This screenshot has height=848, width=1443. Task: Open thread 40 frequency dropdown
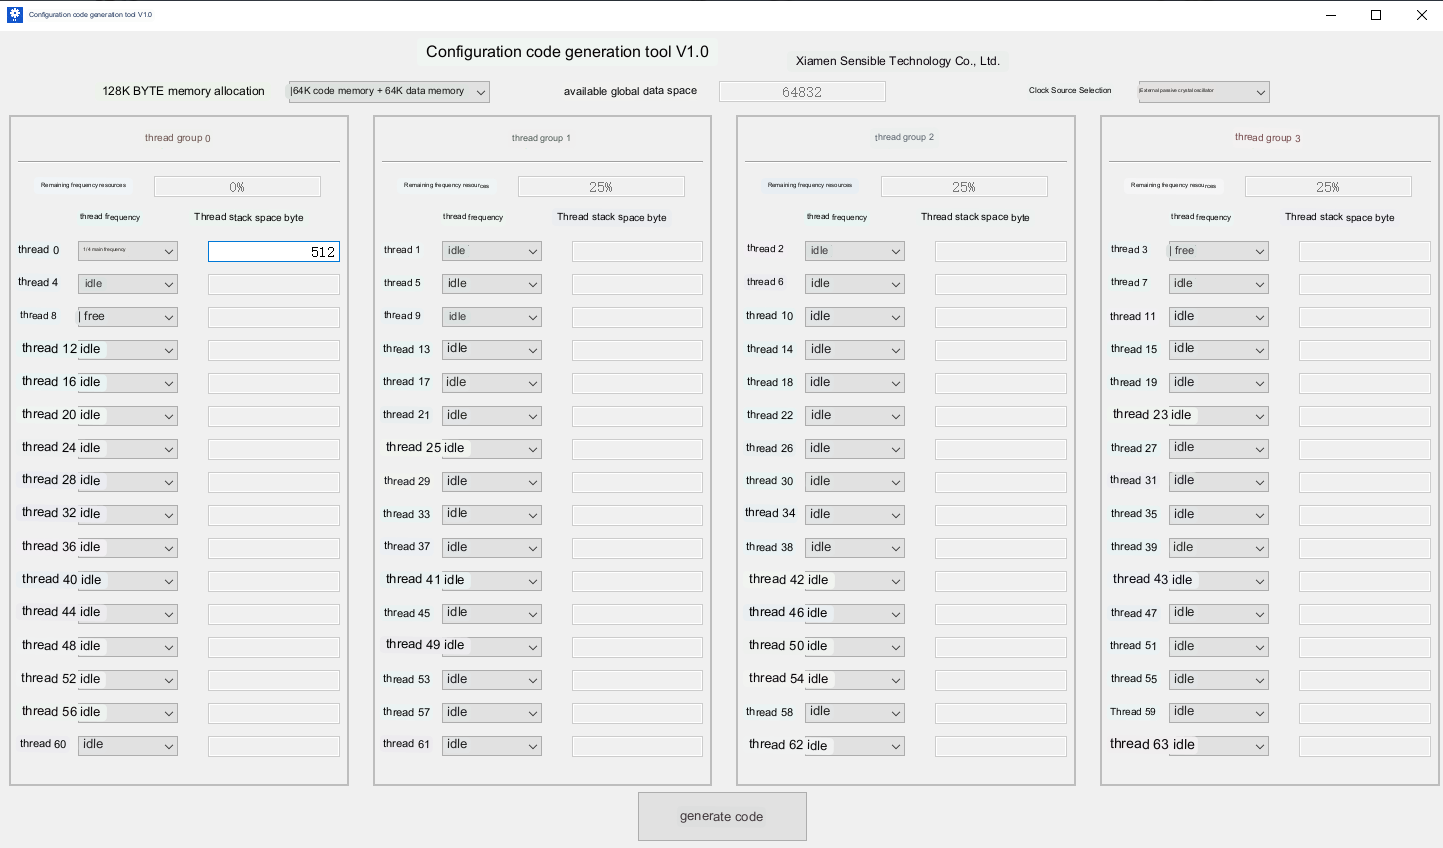click(128, 581)
